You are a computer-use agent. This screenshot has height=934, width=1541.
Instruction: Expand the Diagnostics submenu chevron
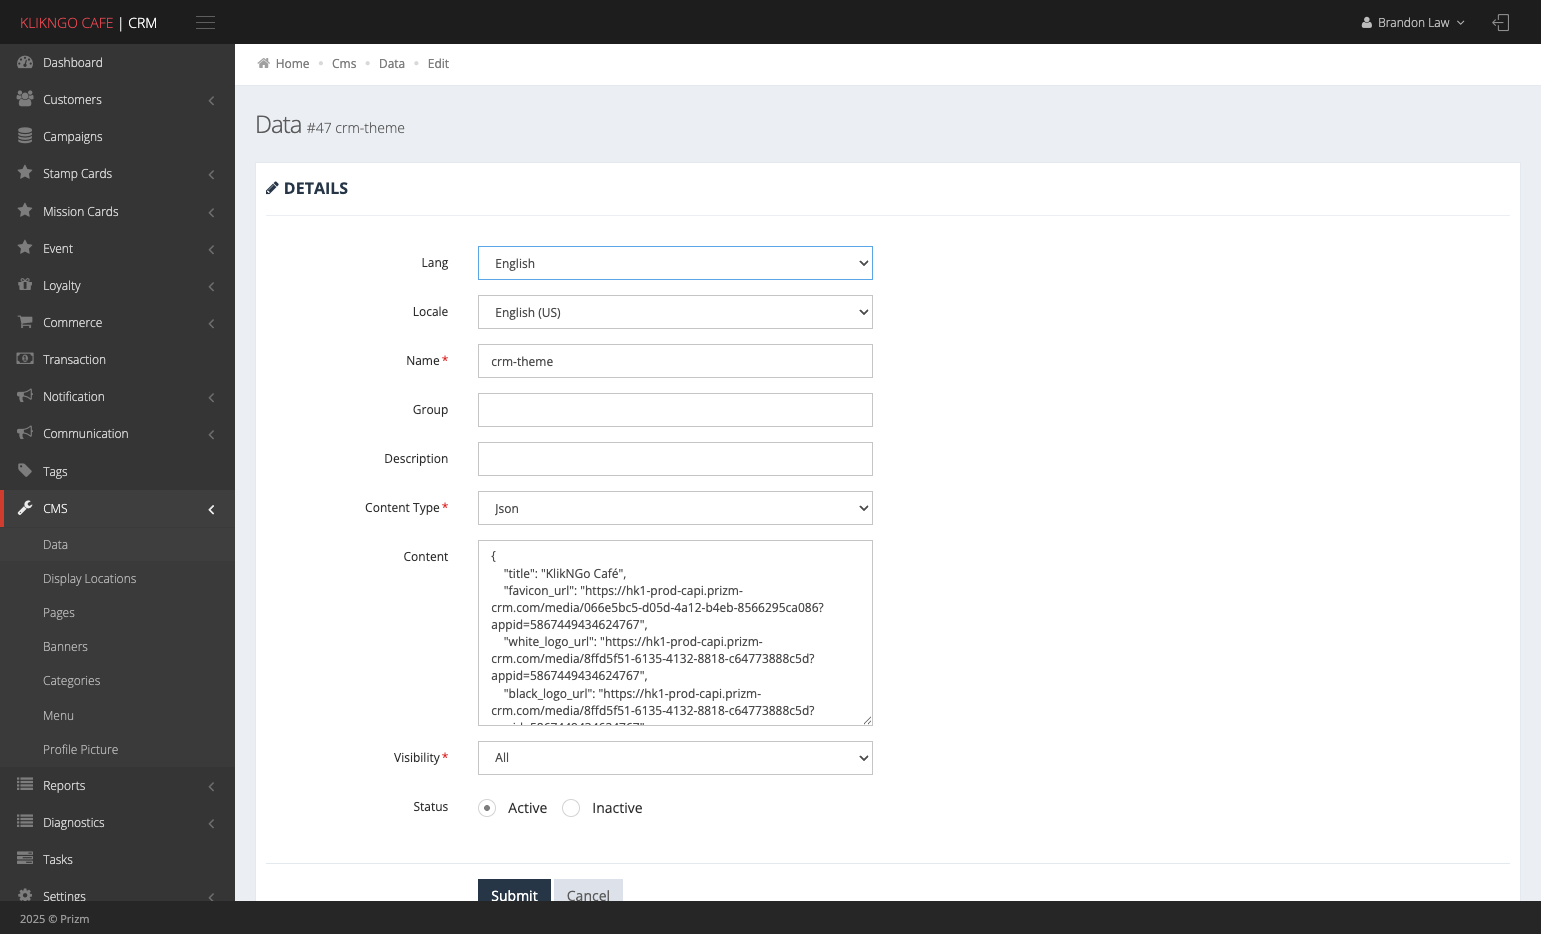pyautogui.click(x=211, y=824)
